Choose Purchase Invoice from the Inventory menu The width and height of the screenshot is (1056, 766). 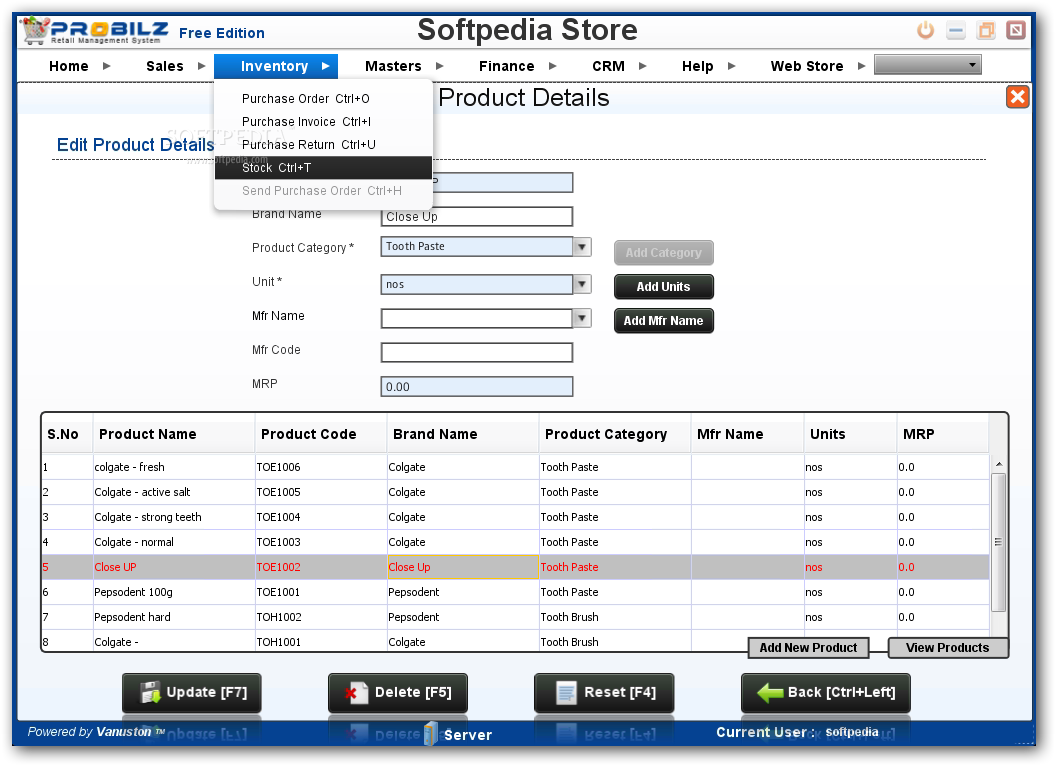click(323, 121)
